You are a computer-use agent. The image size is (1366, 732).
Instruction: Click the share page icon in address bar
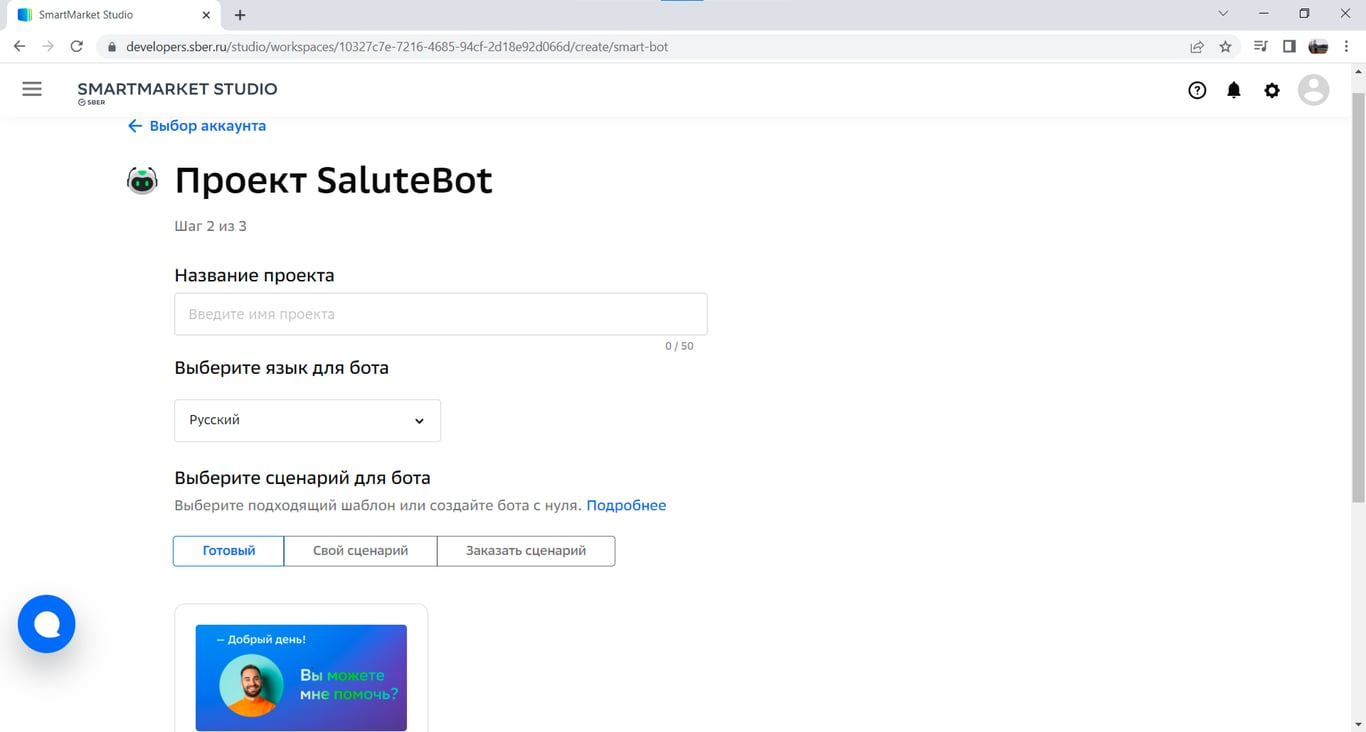(1196, 46)
